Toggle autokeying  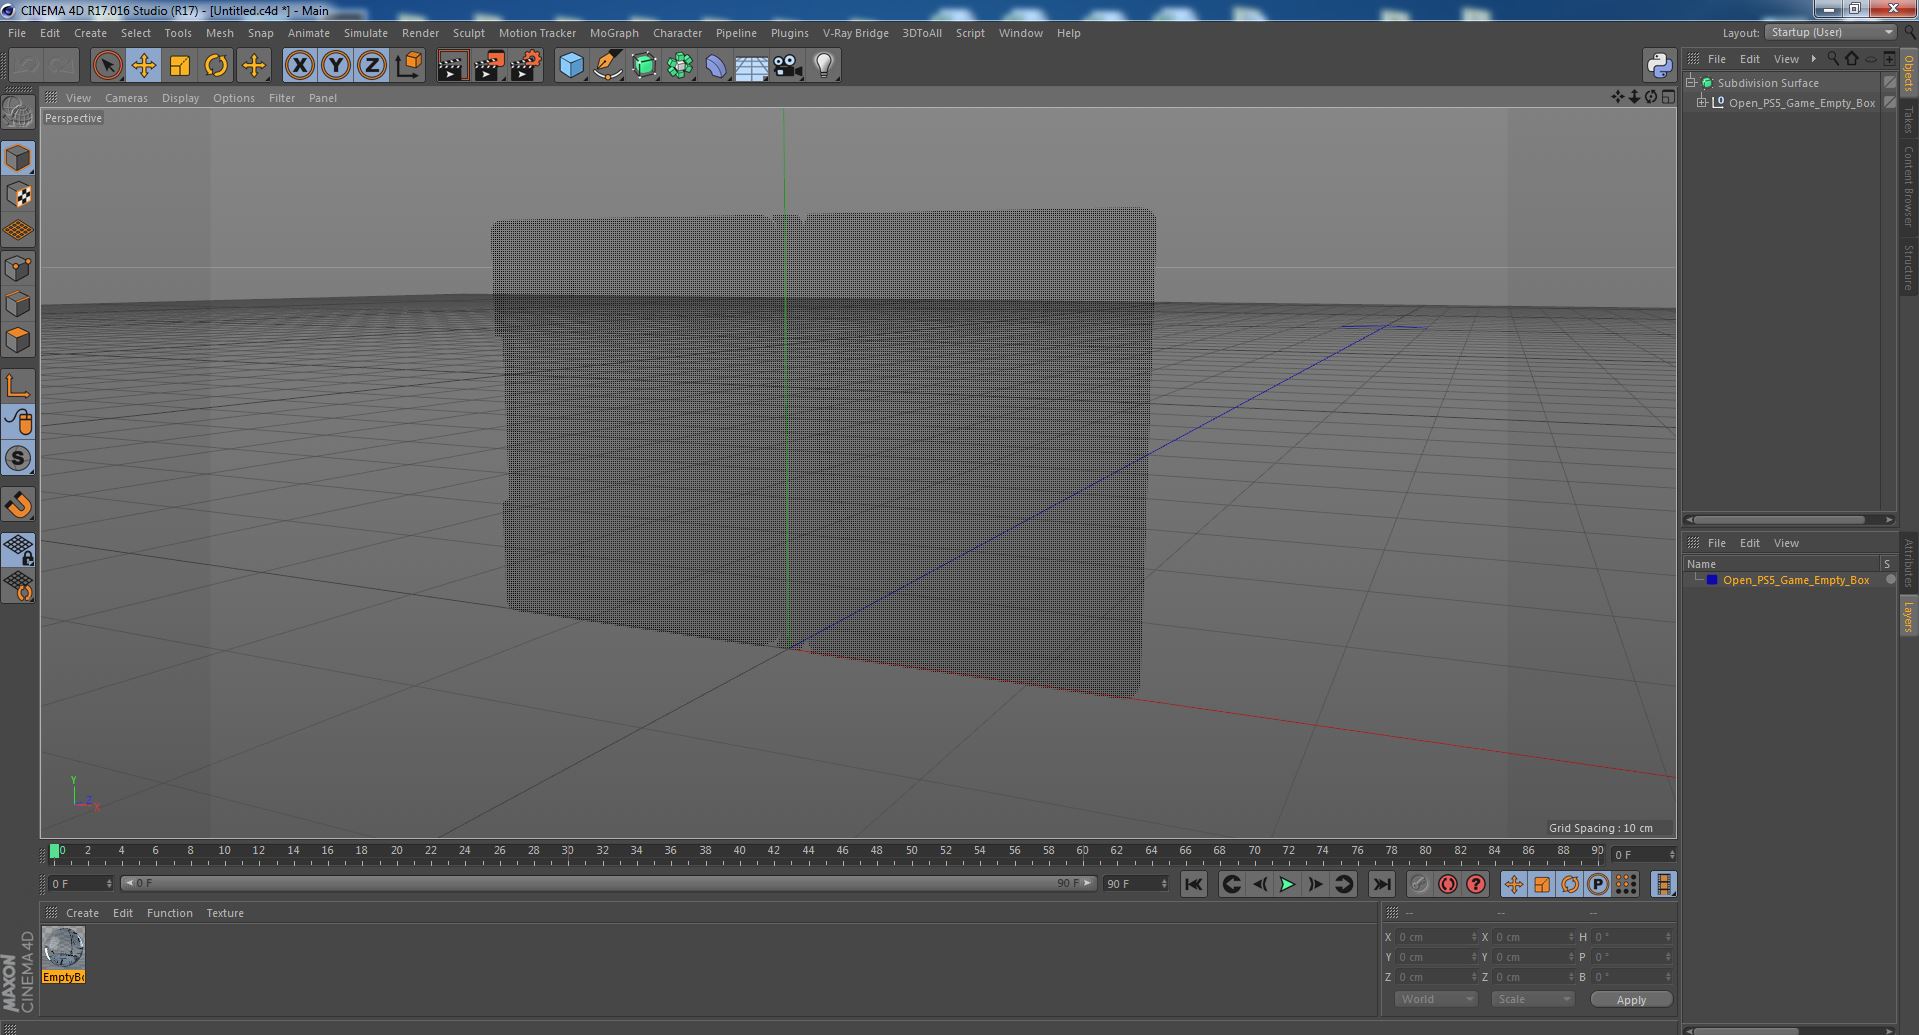(x=1448, y=884)
